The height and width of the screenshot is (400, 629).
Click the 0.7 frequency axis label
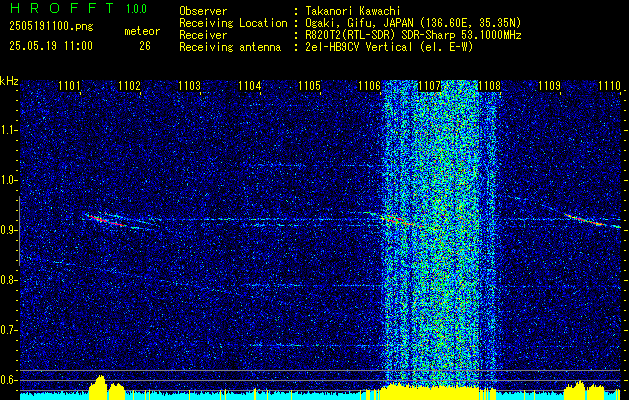click(x=8, y=330)
